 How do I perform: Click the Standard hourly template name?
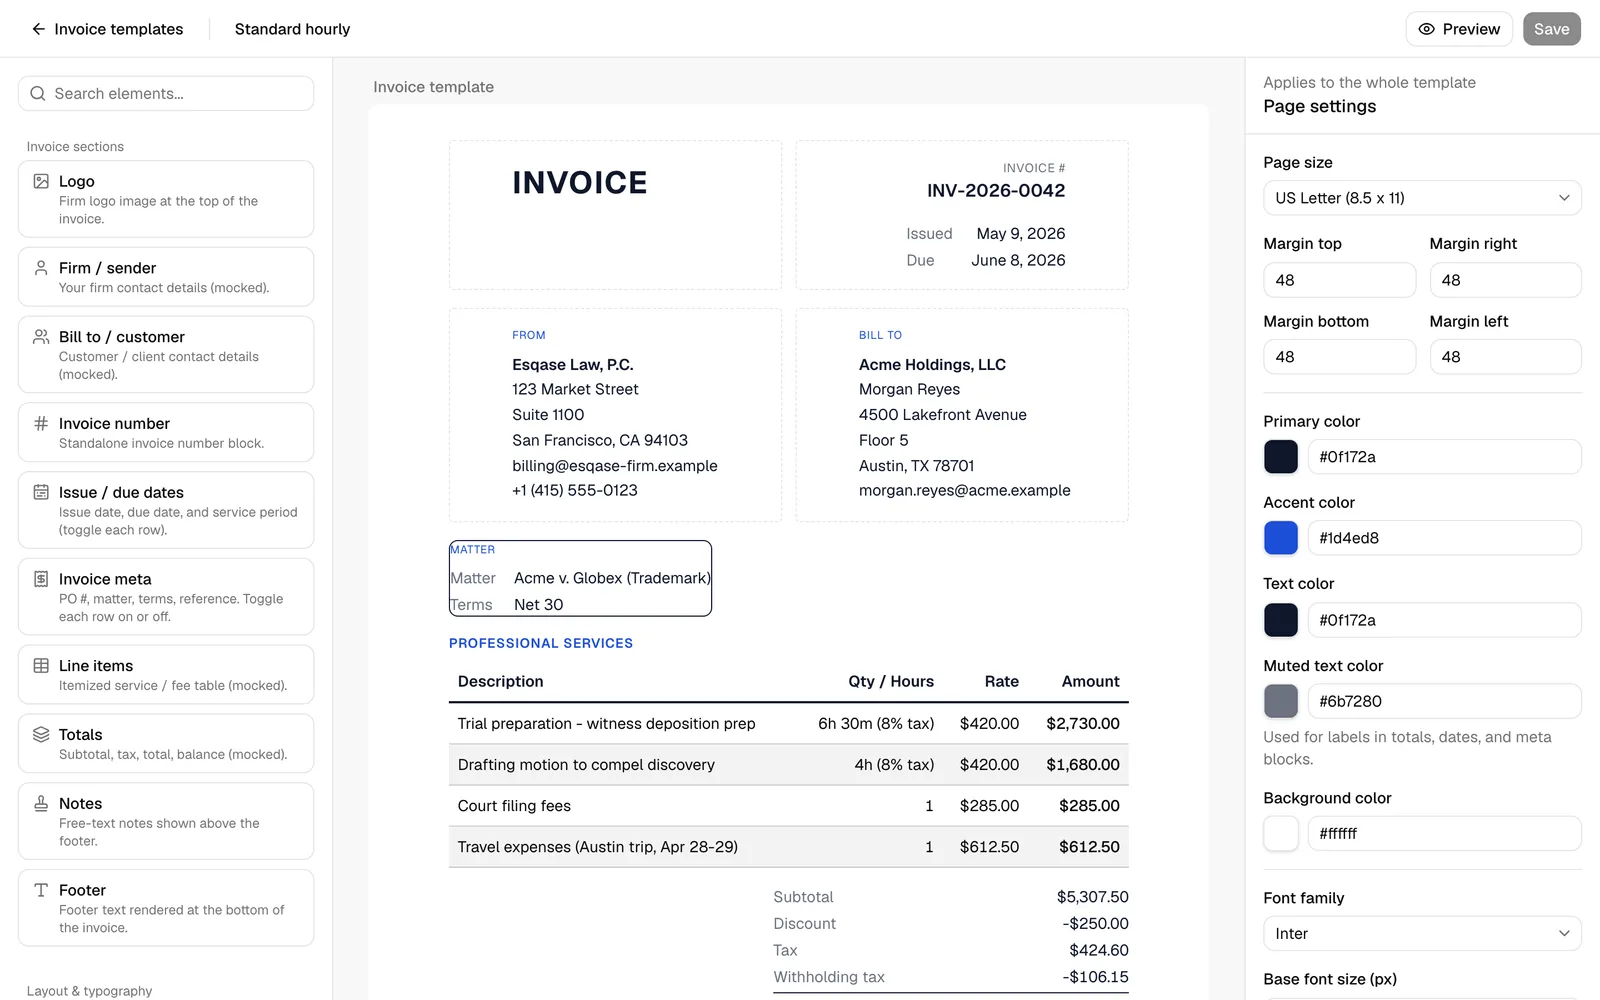point(292,29)
